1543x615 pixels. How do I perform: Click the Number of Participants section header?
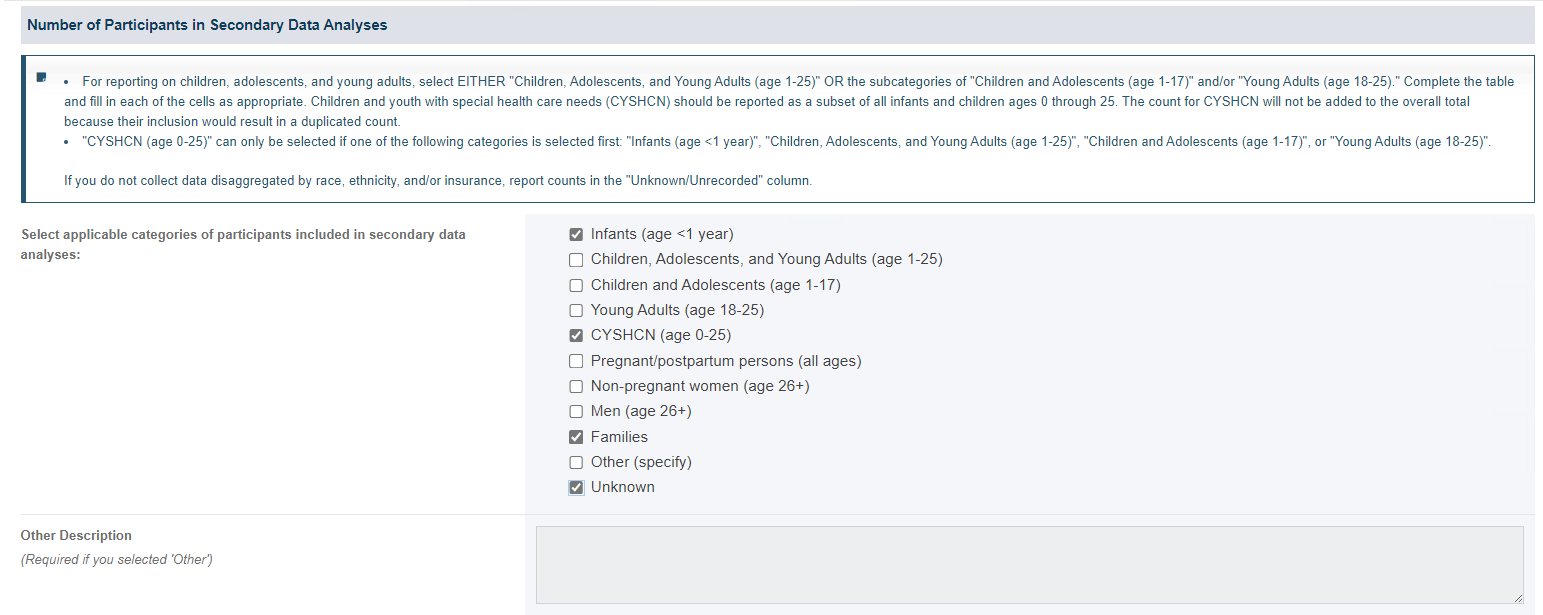(x=207, y=25)
